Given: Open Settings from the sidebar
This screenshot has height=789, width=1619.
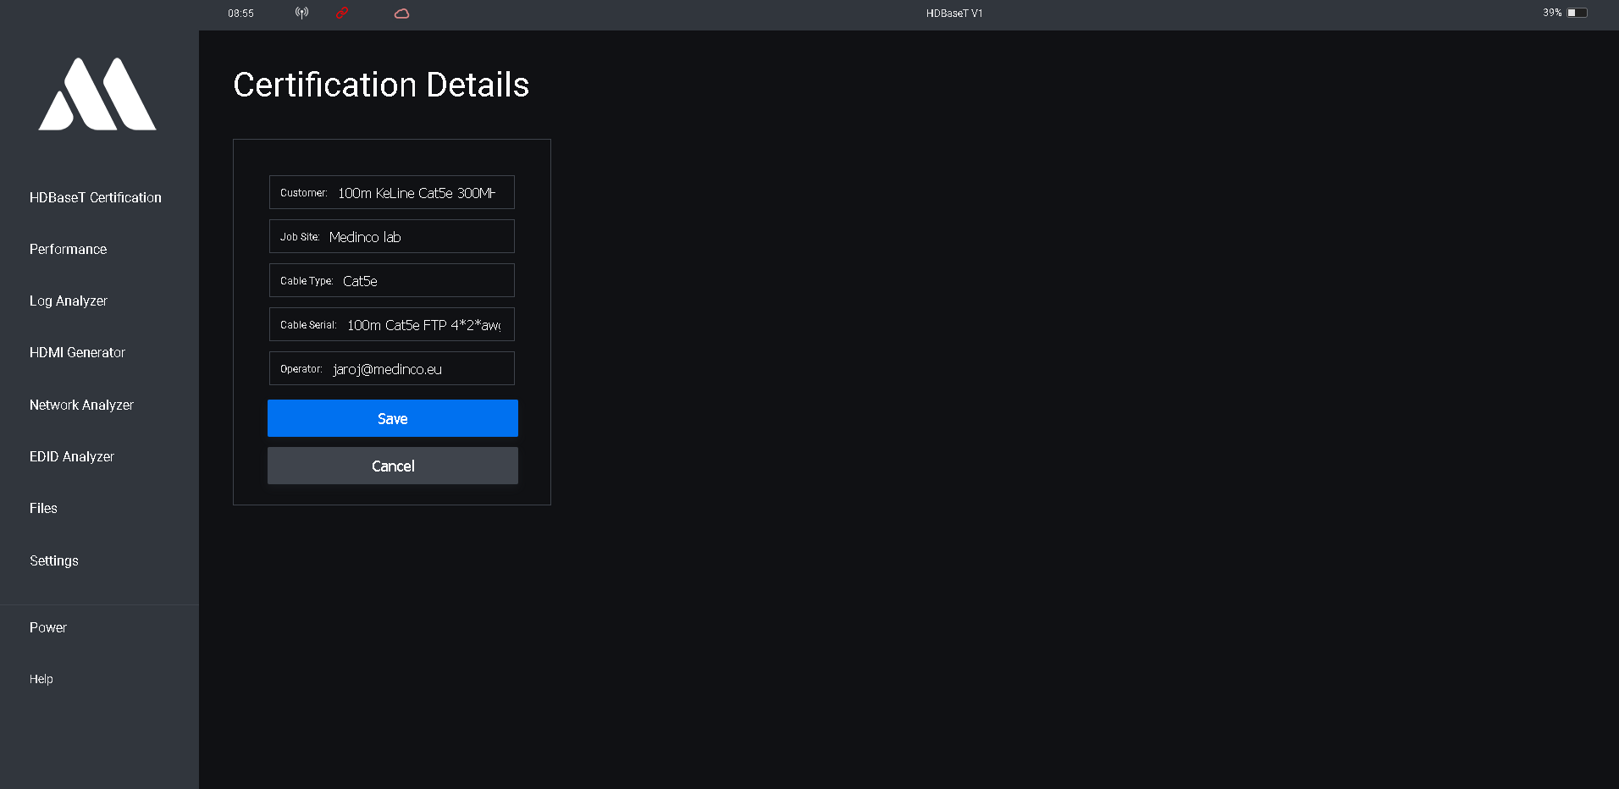Looking at the screenshot, I should [54, 561].
